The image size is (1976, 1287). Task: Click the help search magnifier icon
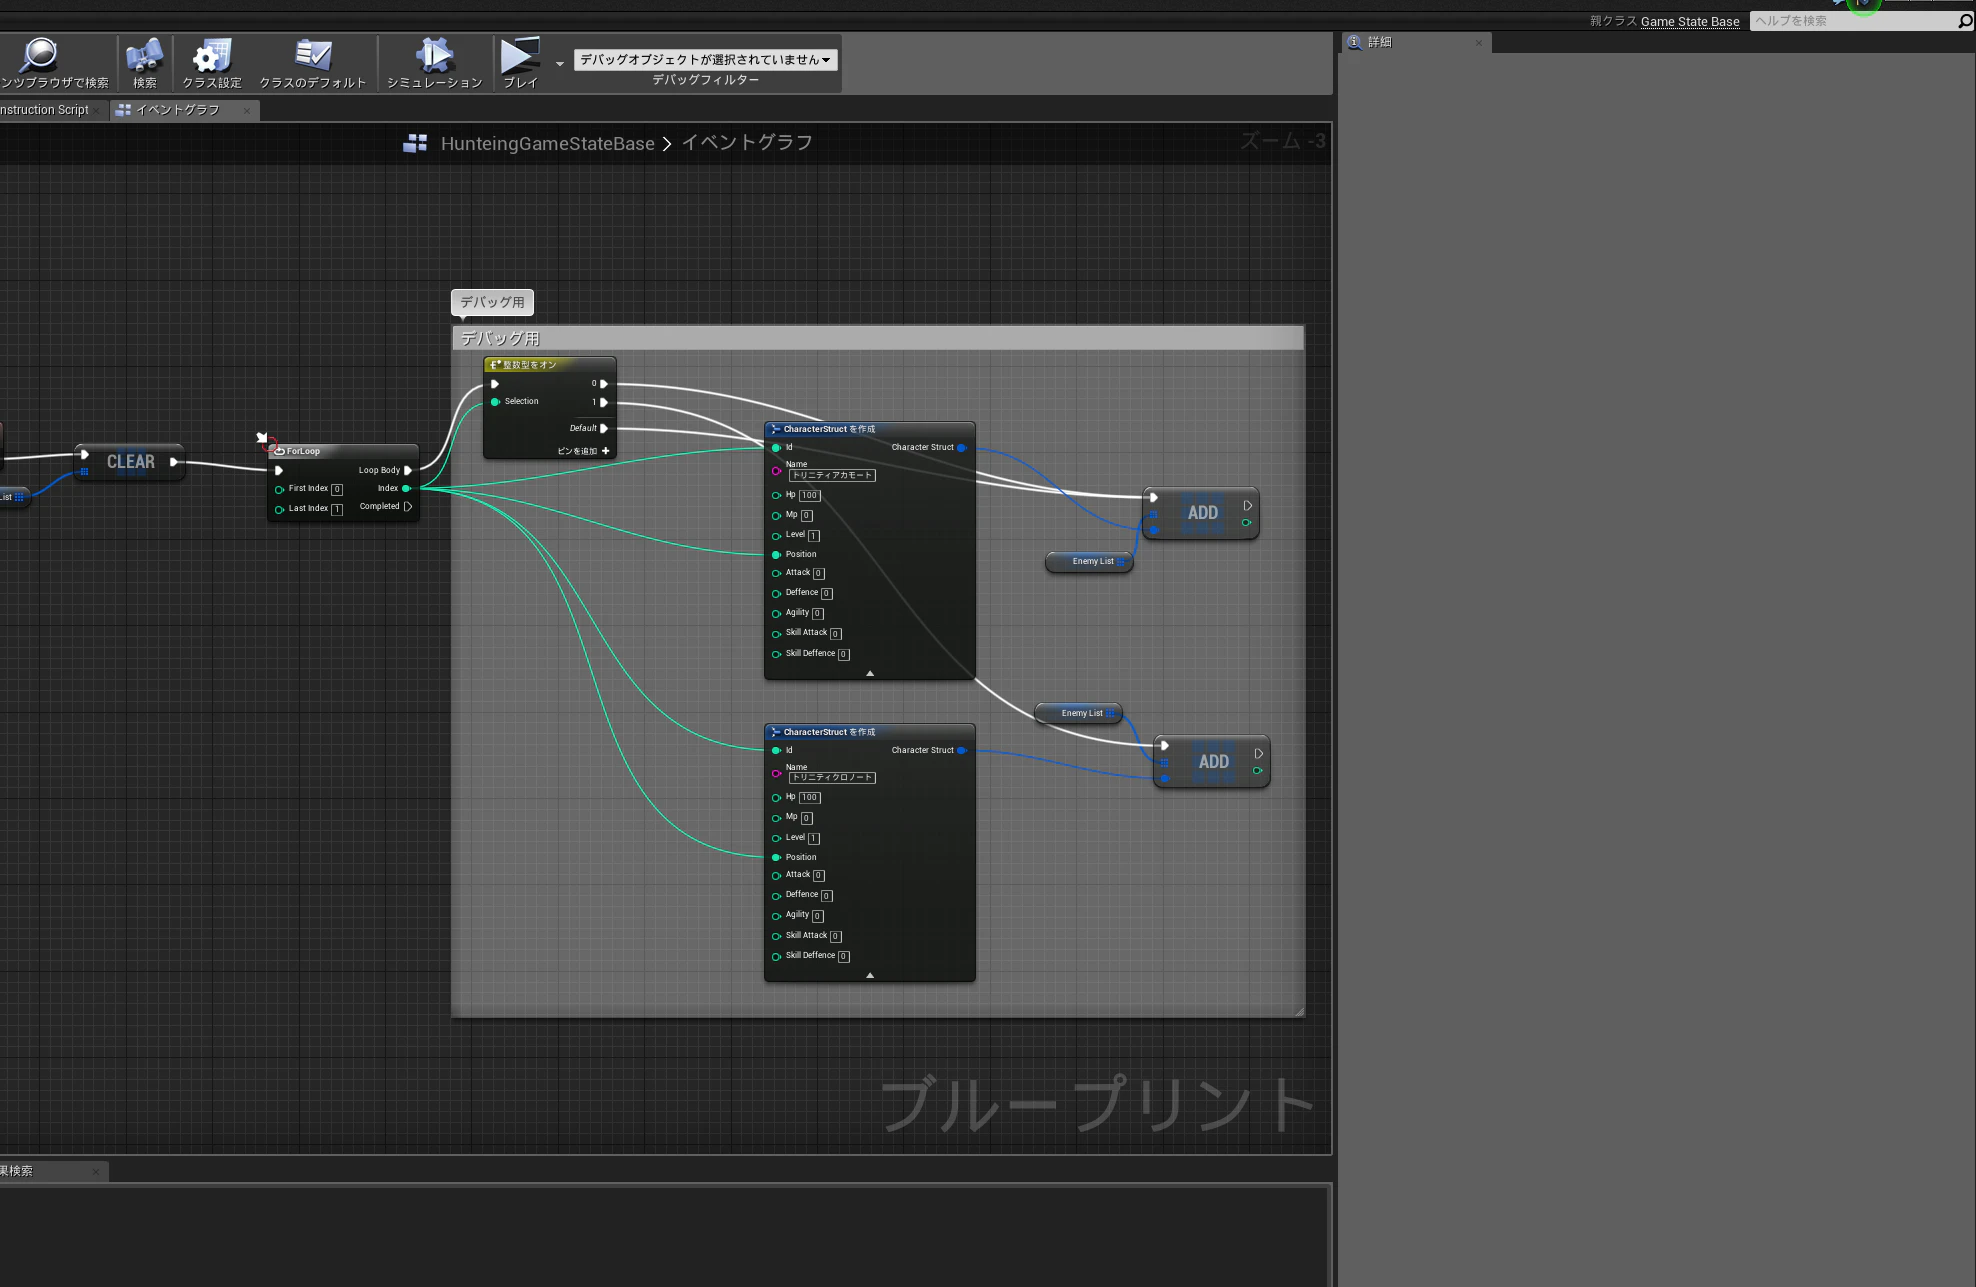click(x=1964, y=21)
